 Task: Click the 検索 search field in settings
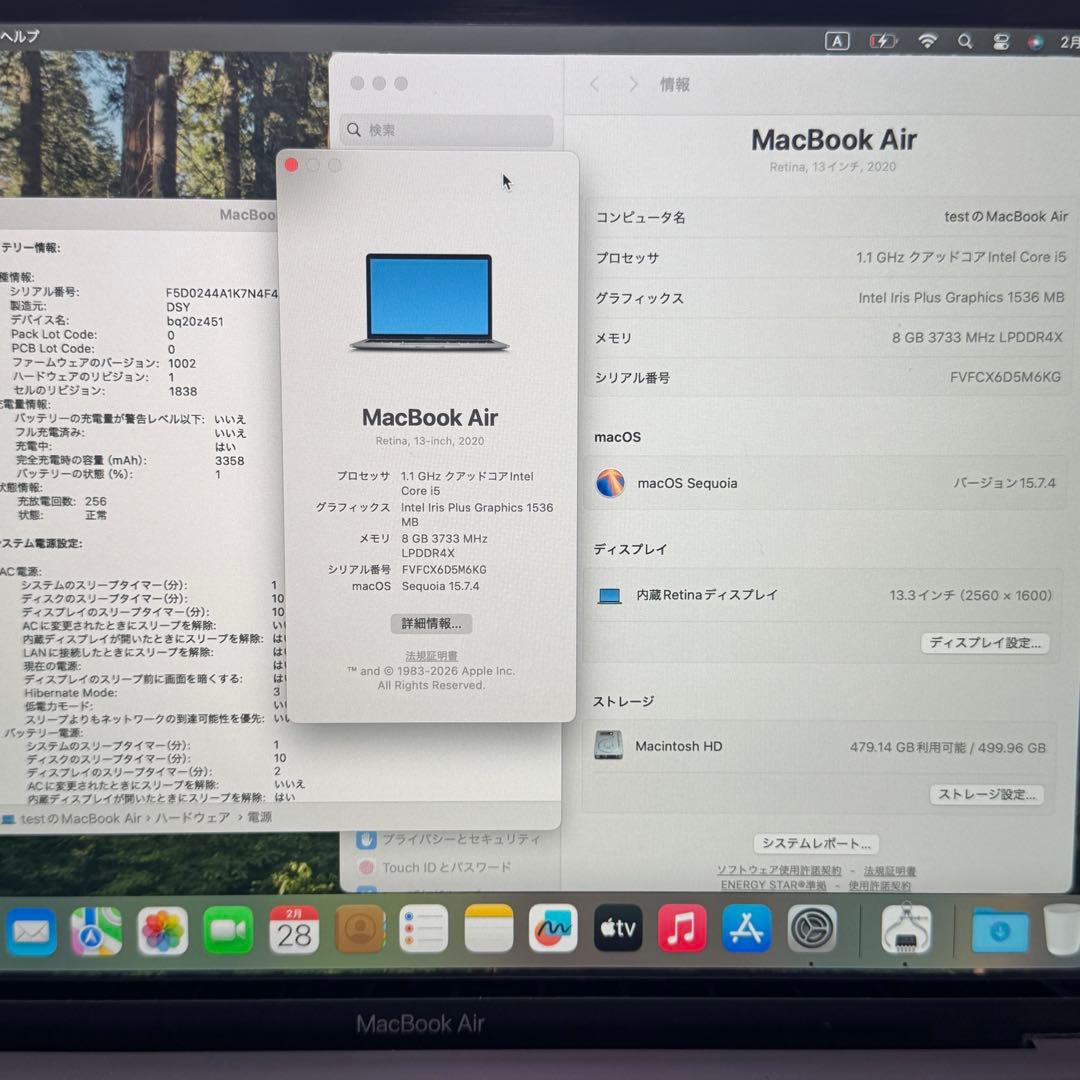point(446,129)
